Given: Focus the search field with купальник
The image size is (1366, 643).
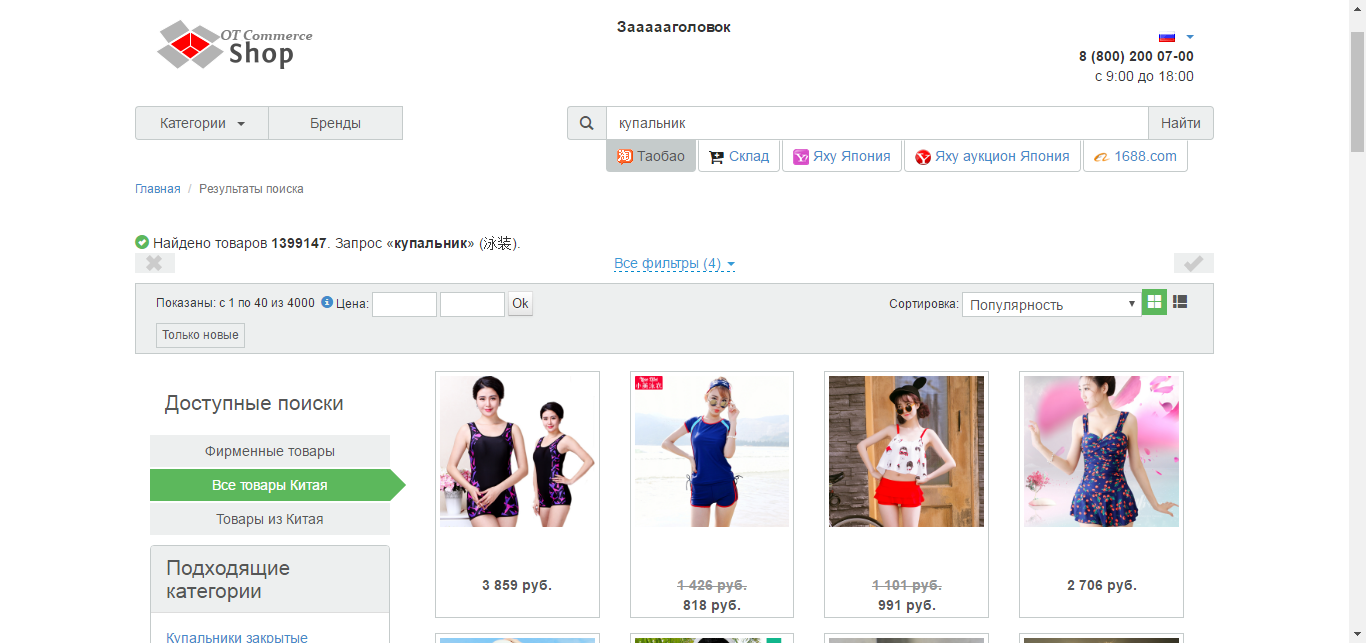Looking at the screenshot, I should [877, 123].
